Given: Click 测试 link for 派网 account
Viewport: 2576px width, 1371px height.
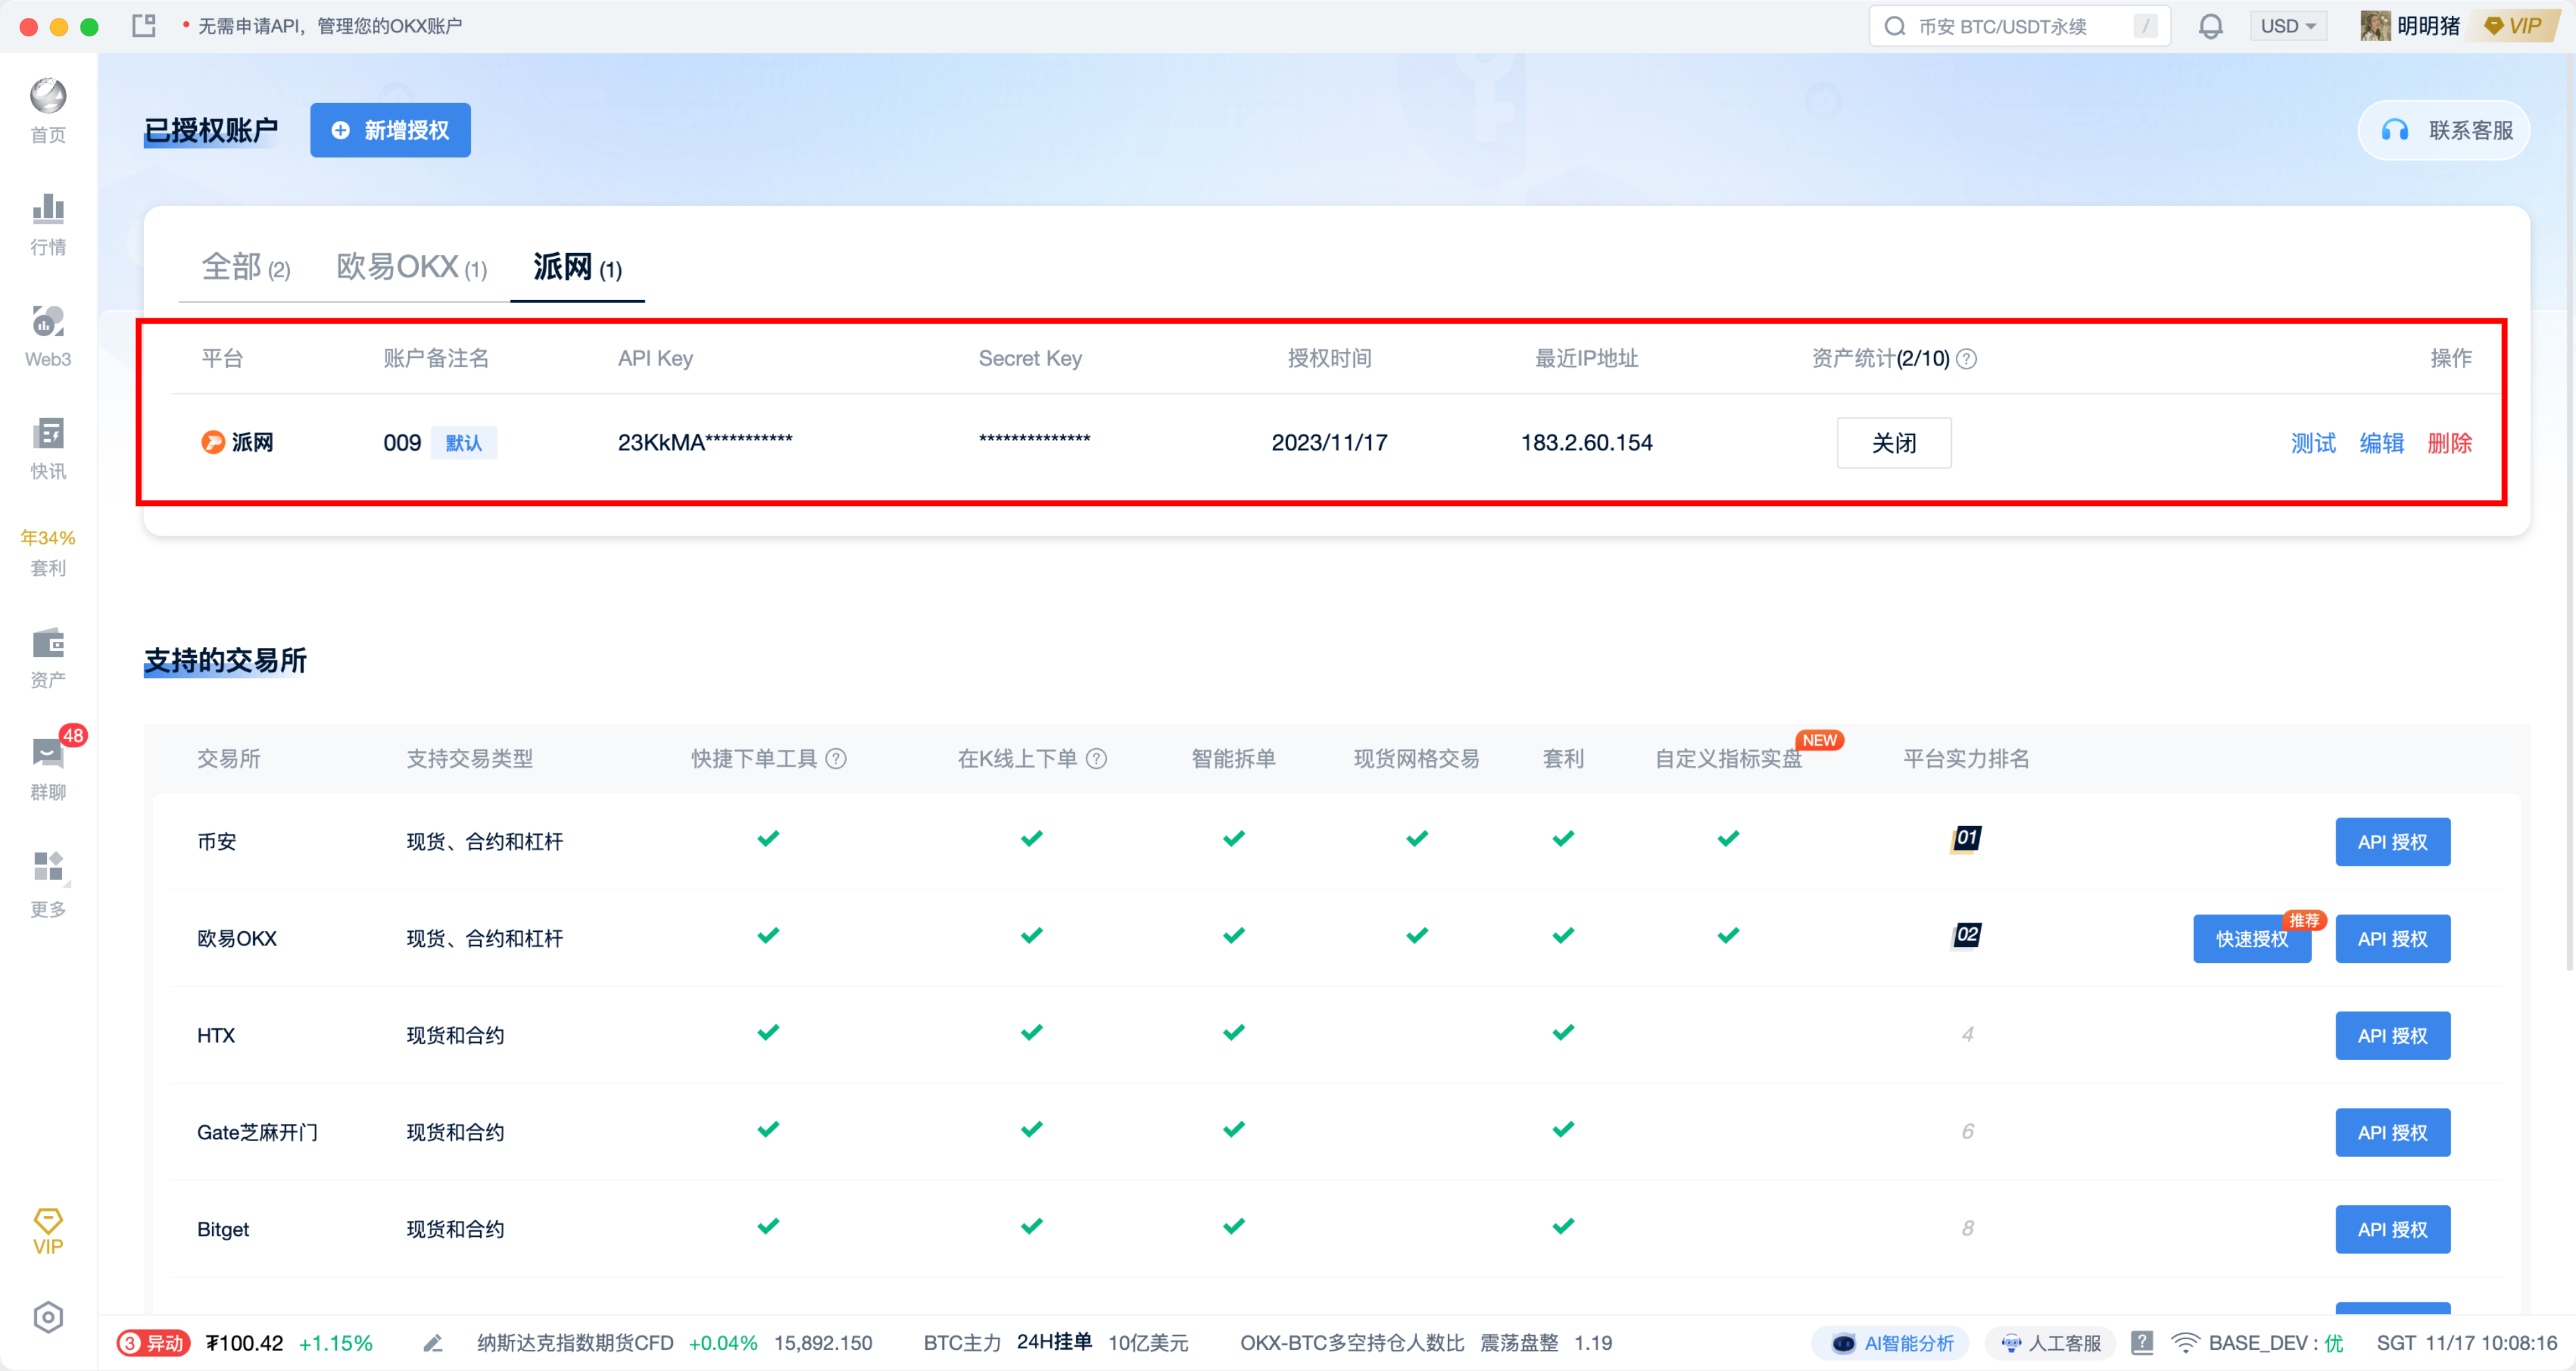Looking at the screenshot, I should (2313, 442).
